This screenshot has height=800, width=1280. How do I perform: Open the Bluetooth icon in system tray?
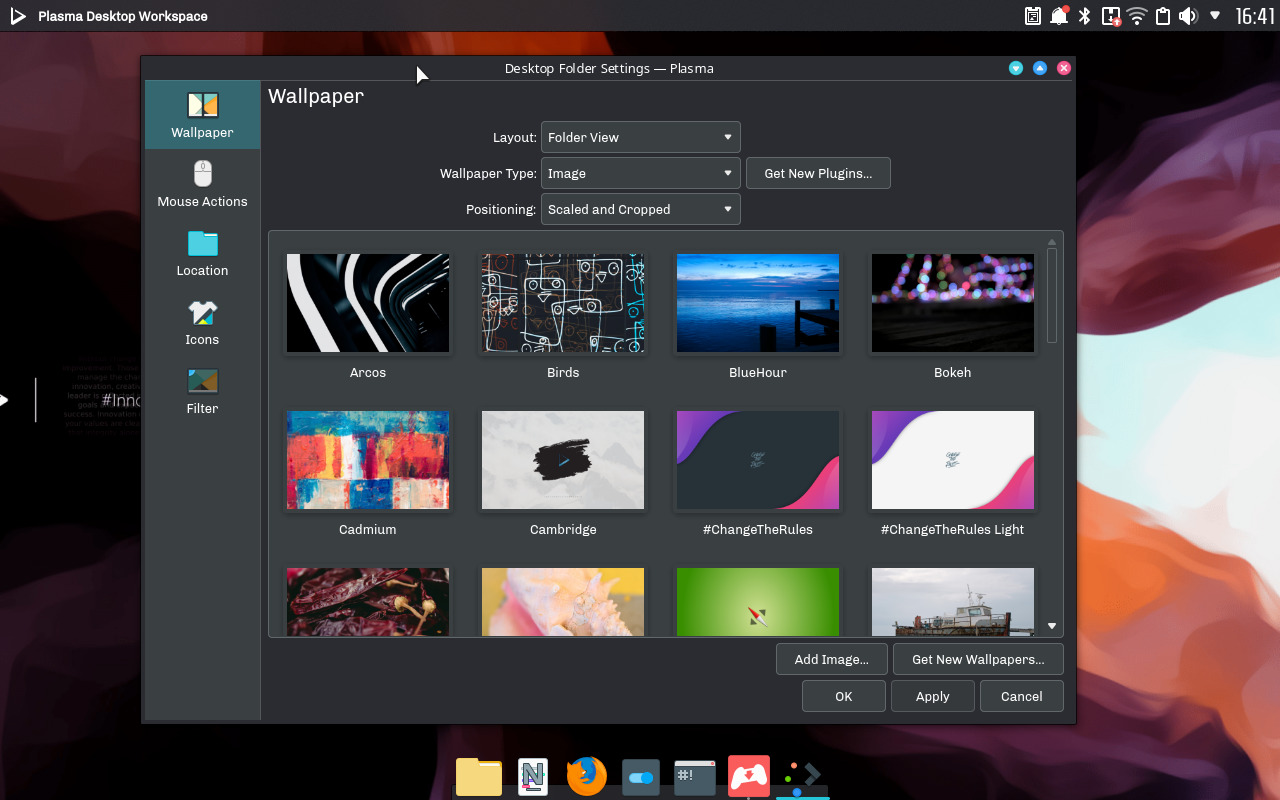(1084, 16)
